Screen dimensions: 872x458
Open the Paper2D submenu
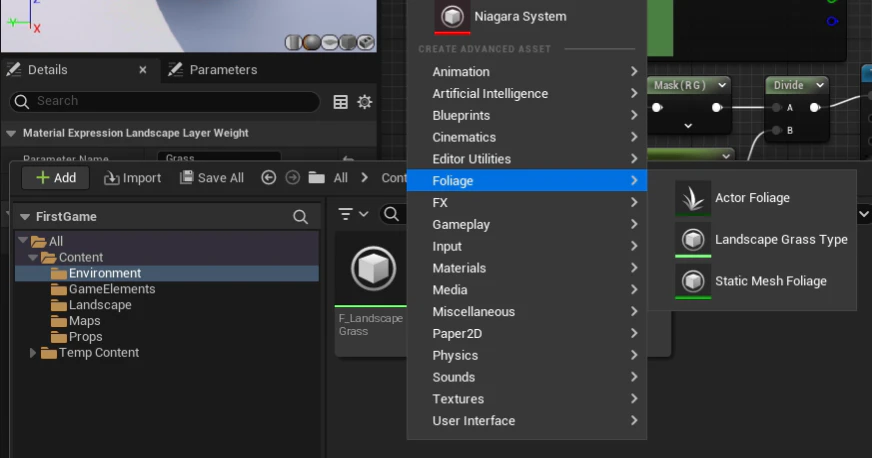(527, 333)
